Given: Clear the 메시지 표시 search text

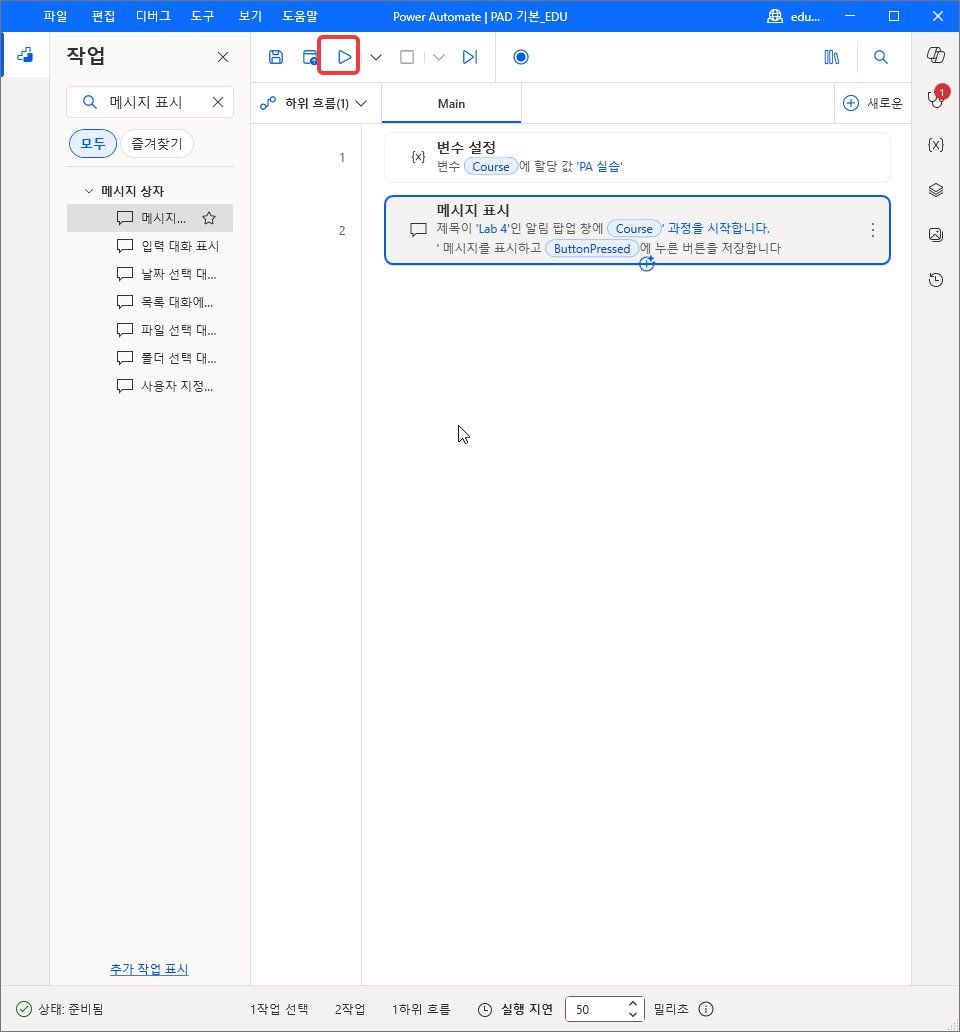Looking at the screenshot, I should 218,102.
